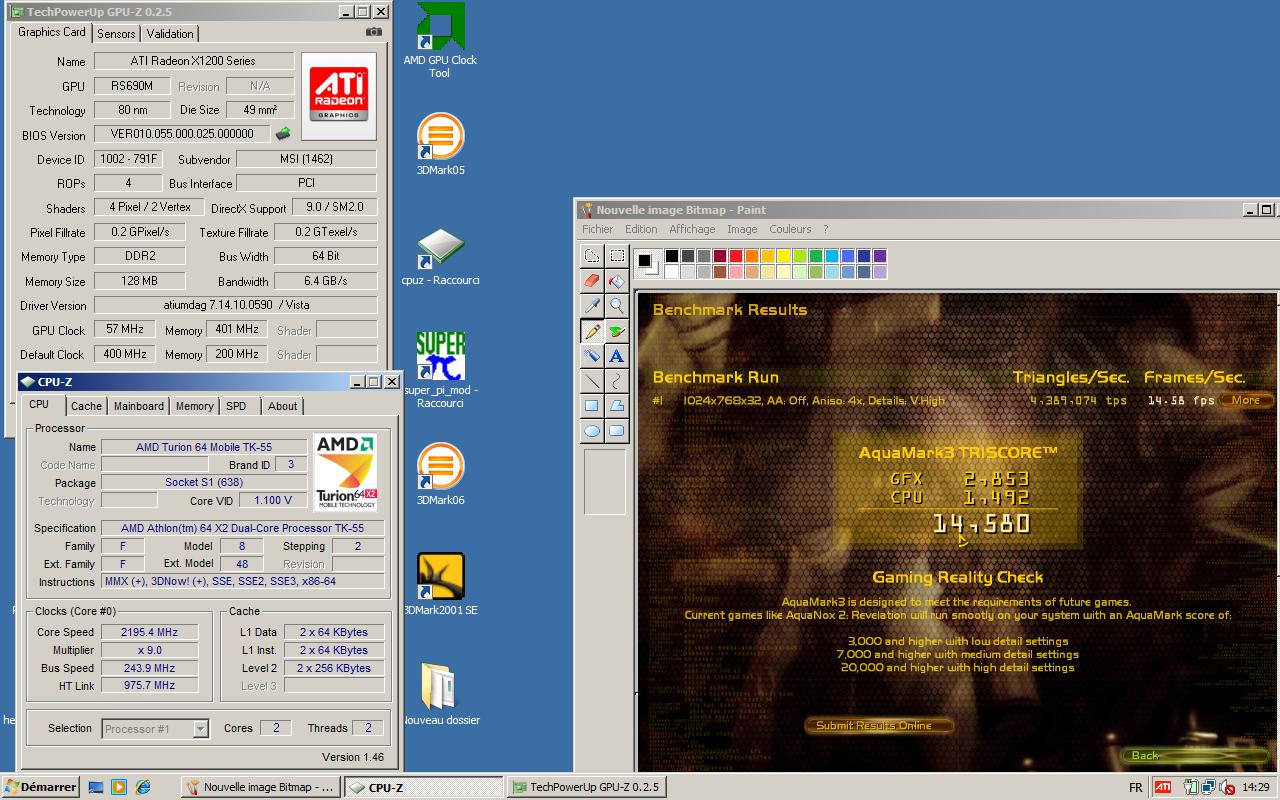Choose the Fill with color bucket tool

[x=617, y=281]
